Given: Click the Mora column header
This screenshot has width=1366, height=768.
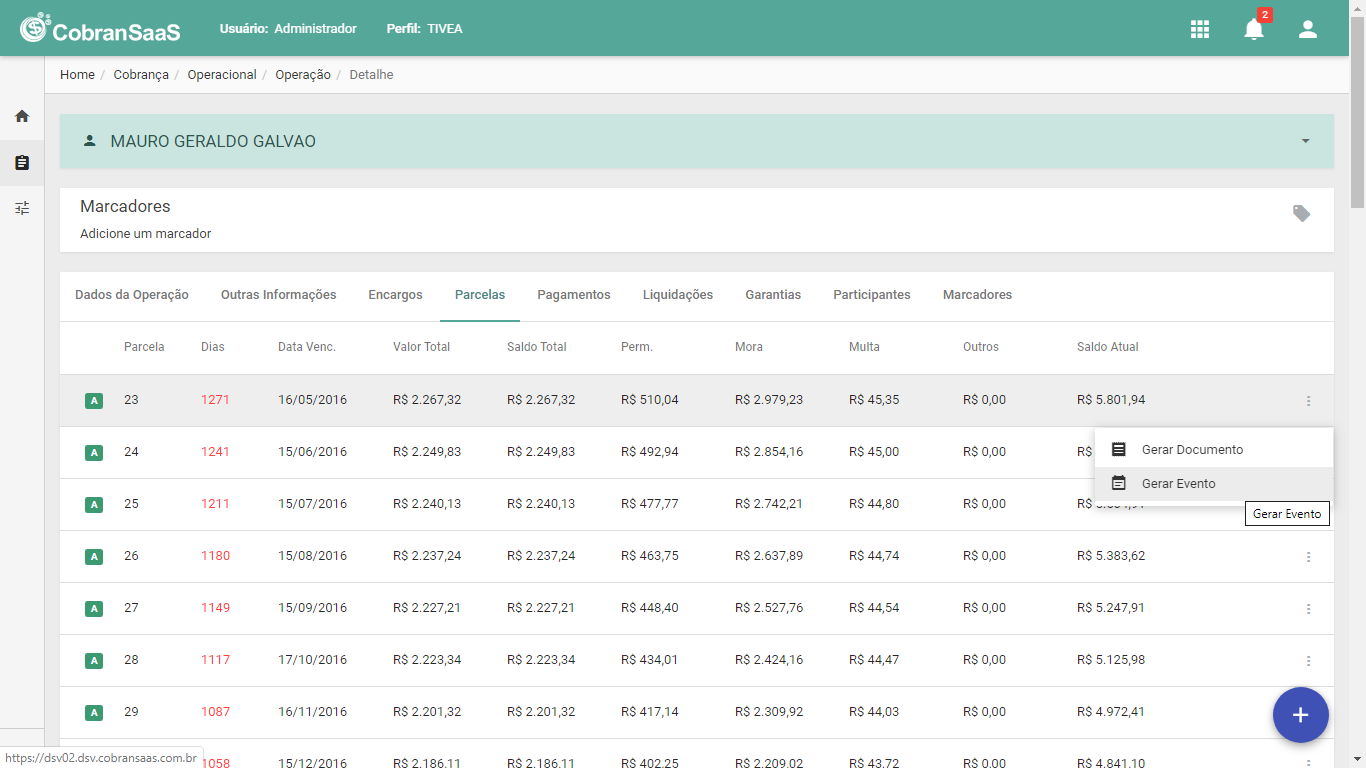Looking at the screenshot, I should coord(749,347).
